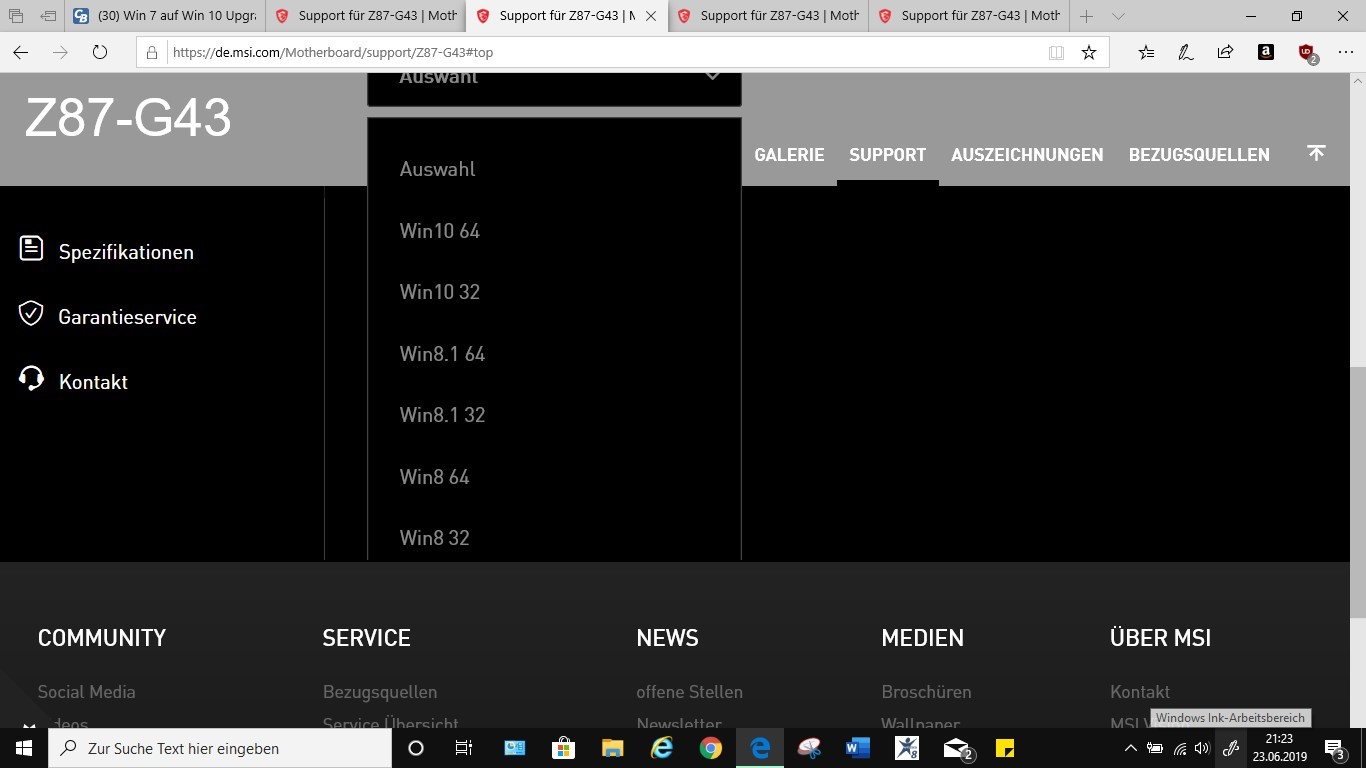Show the tab previews chevron
The height and width of the screenshot is (768, 1366).
coord(1118,16)
